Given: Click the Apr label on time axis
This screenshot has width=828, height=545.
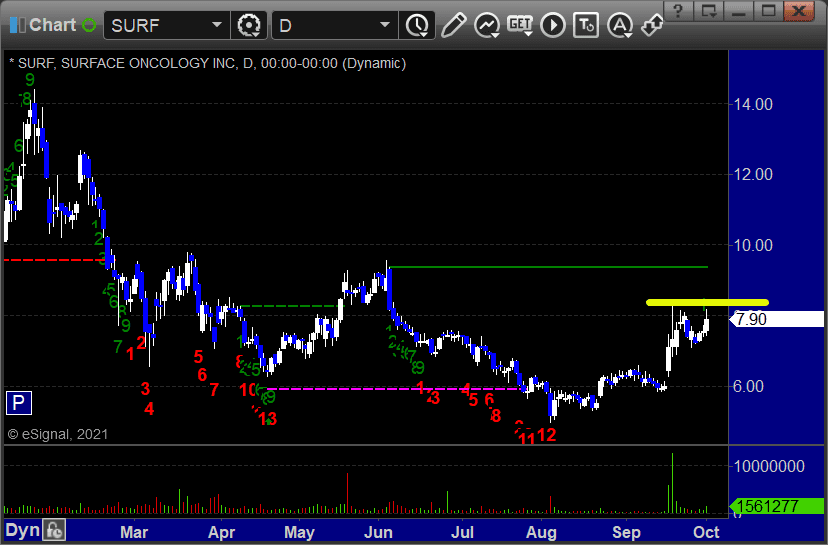Looking at the screenshot, I should coord(221,532).
